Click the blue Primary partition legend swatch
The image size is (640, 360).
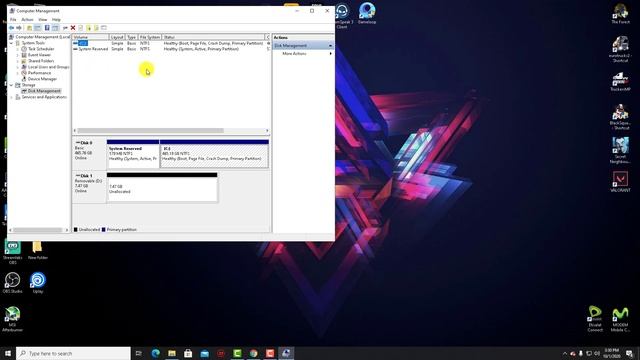pos(104,230)
